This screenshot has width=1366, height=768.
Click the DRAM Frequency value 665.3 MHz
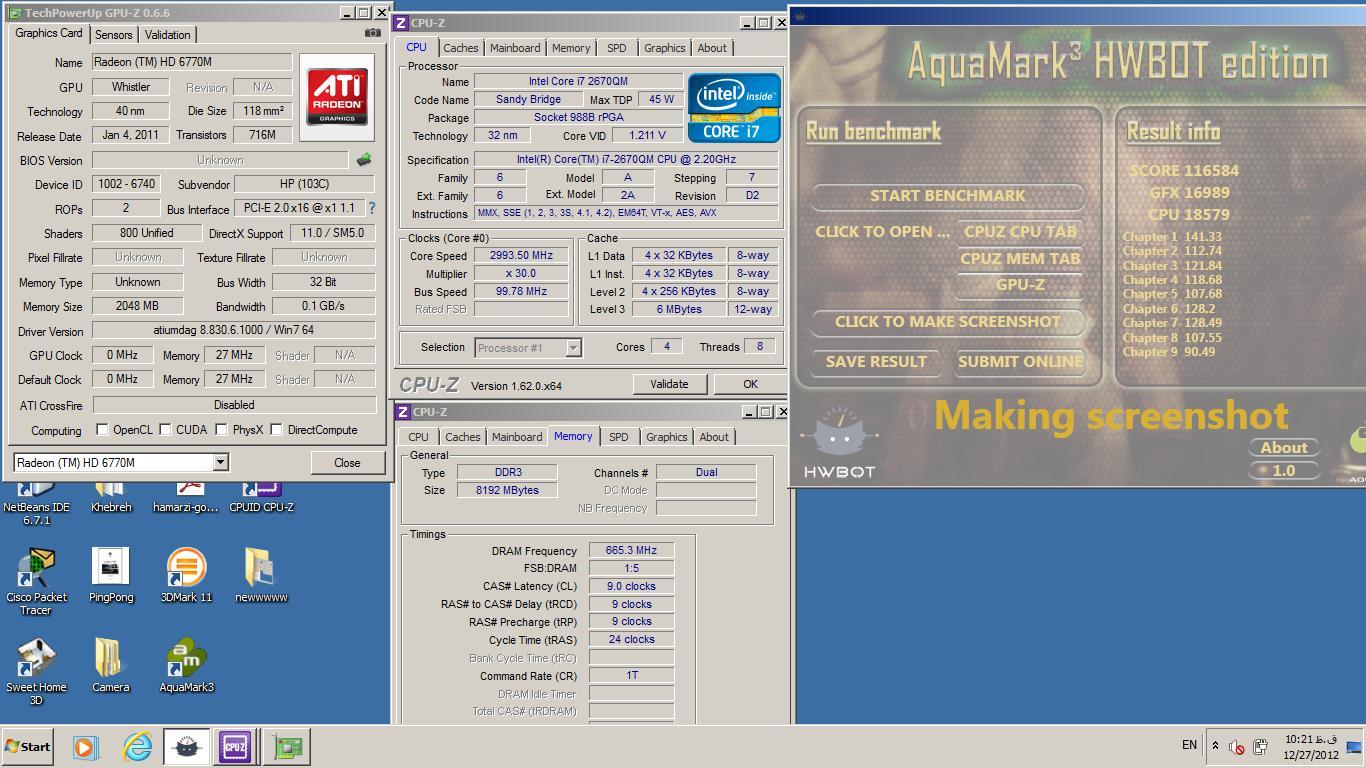pyautogui.click(x=631, y=550)
